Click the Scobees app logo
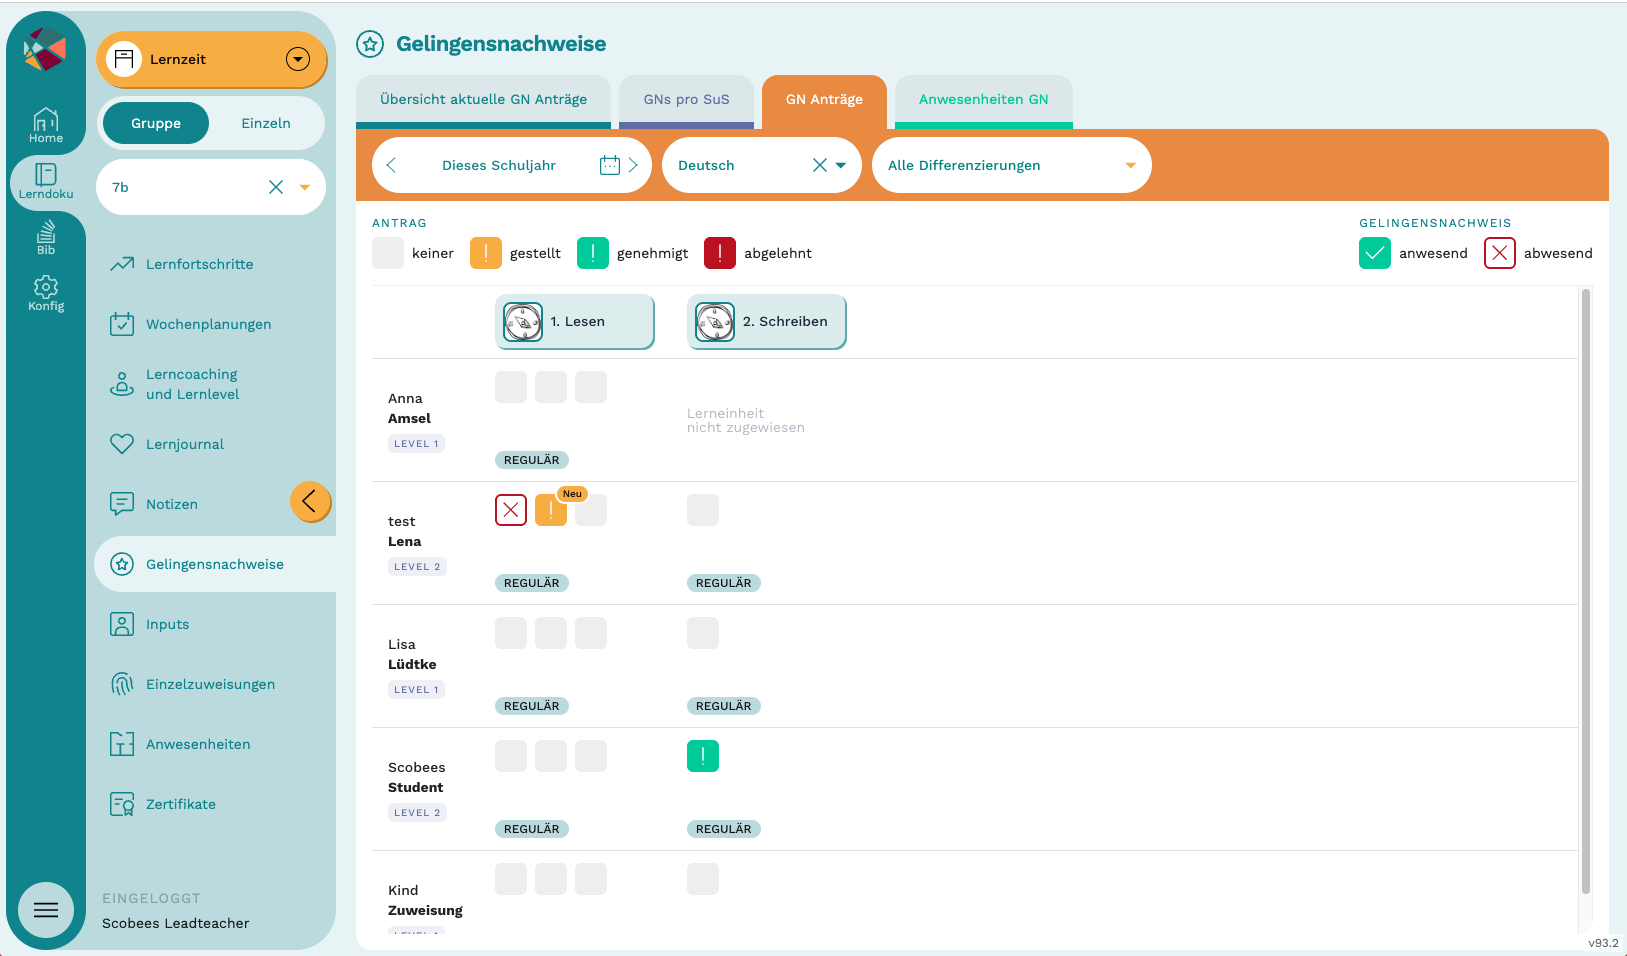The width and height of the screenshot is (1627, 956). point(45,49)
